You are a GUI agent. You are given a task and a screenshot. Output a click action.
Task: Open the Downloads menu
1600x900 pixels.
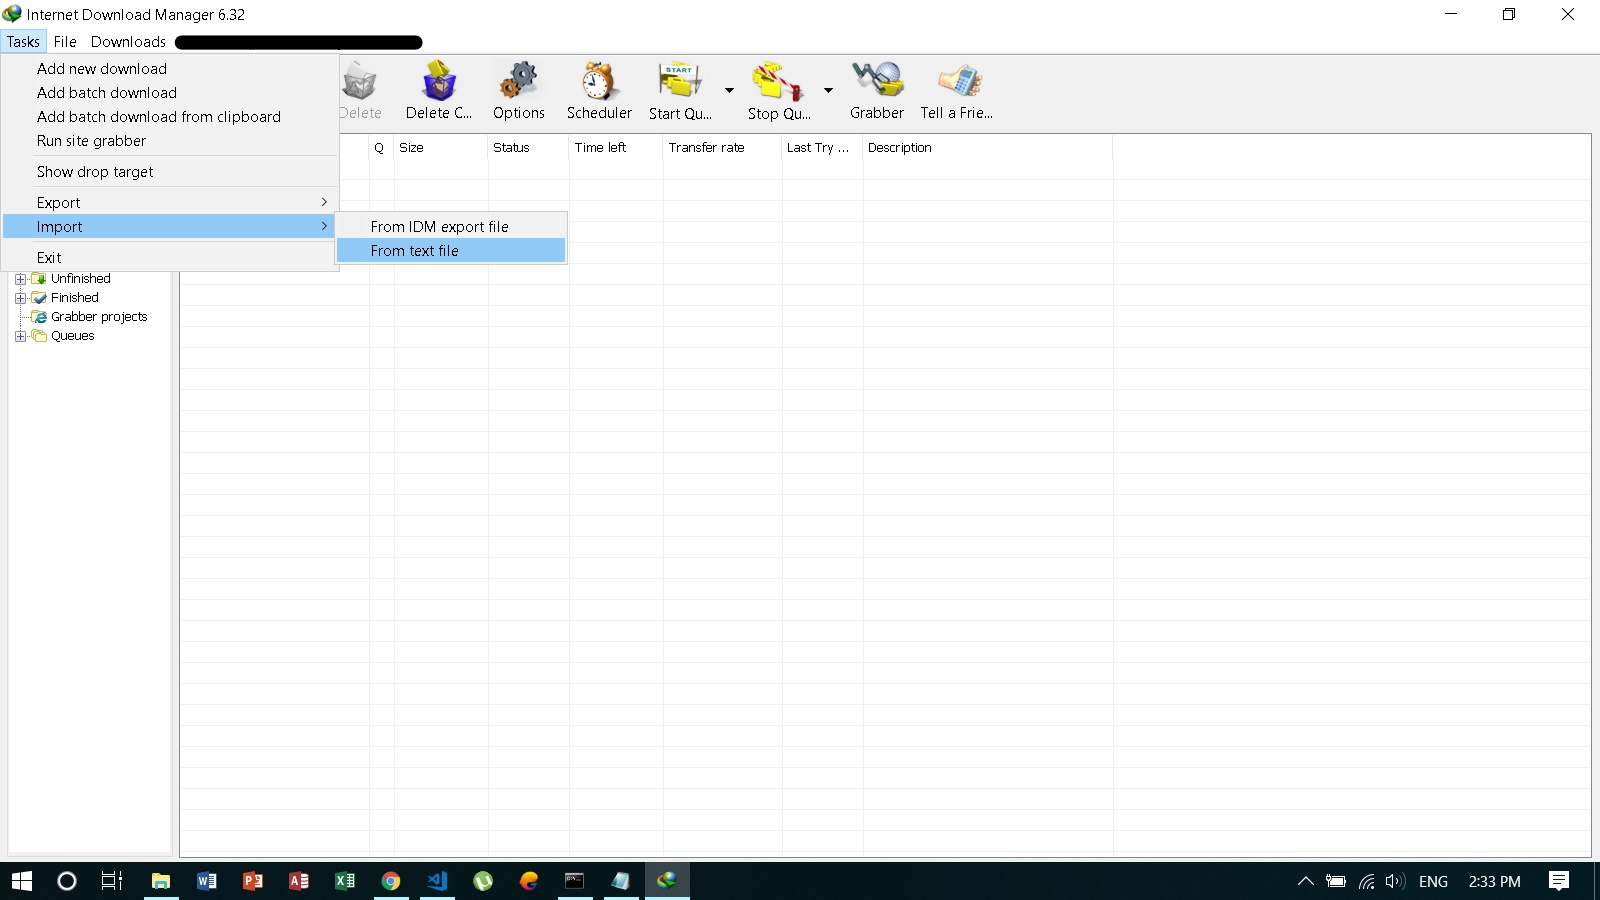pos(127,41)
